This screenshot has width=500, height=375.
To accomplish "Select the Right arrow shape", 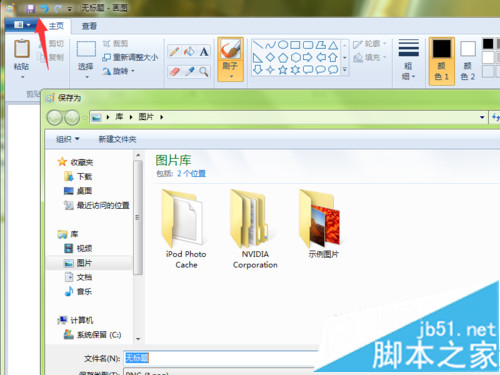I will pos(308,58).
